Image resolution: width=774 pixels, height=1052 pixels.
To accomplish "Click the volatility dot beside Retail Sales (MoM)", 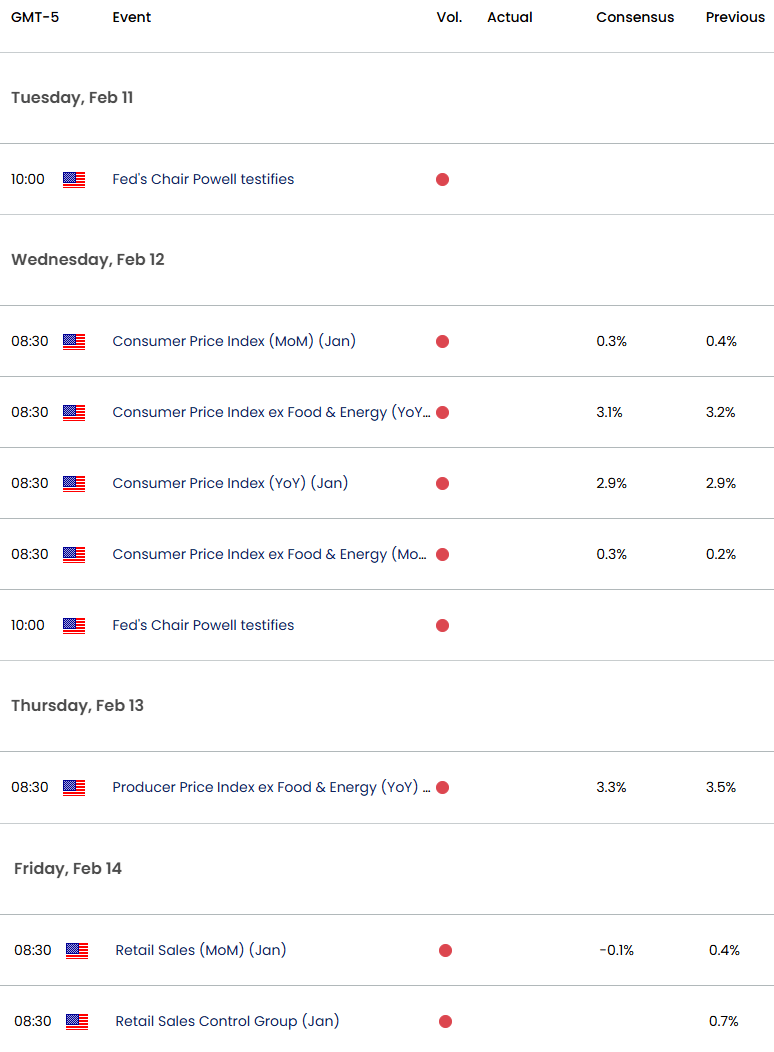I will point(445,950).
